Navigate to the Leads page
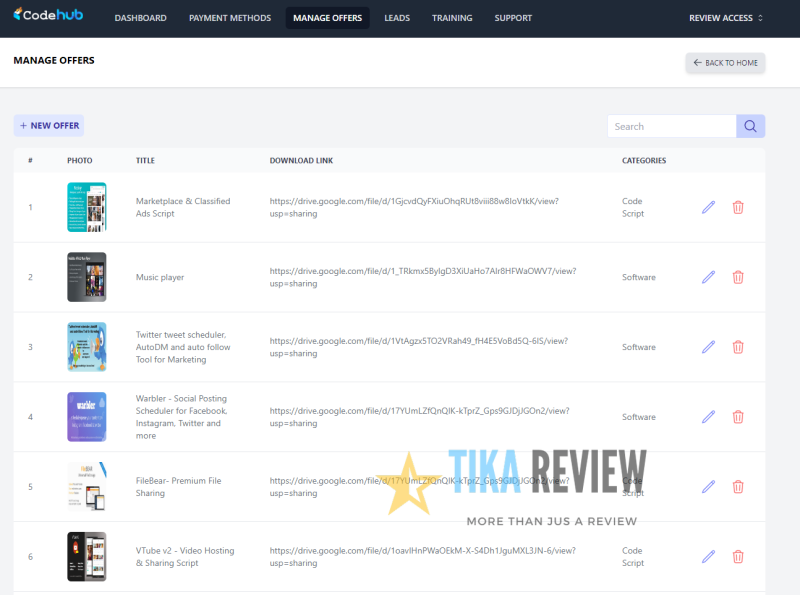The image size is (800, 595). [397, 17]
